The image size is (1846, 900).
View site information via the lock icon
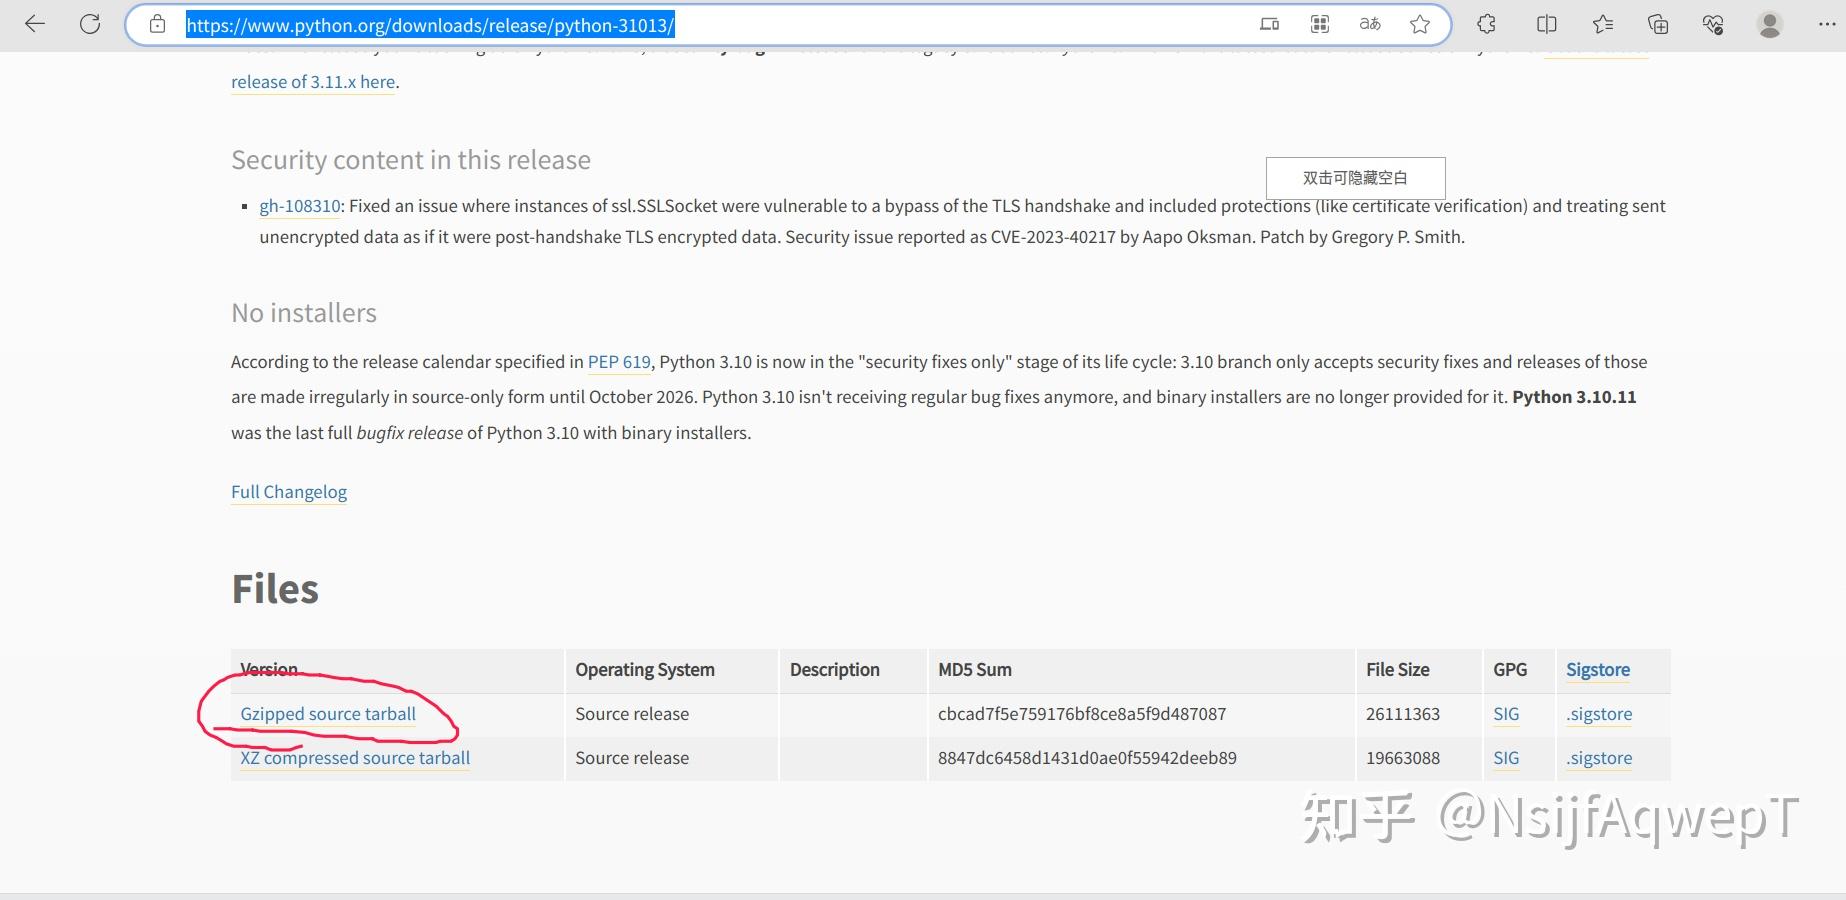click(x=157, y=23)
